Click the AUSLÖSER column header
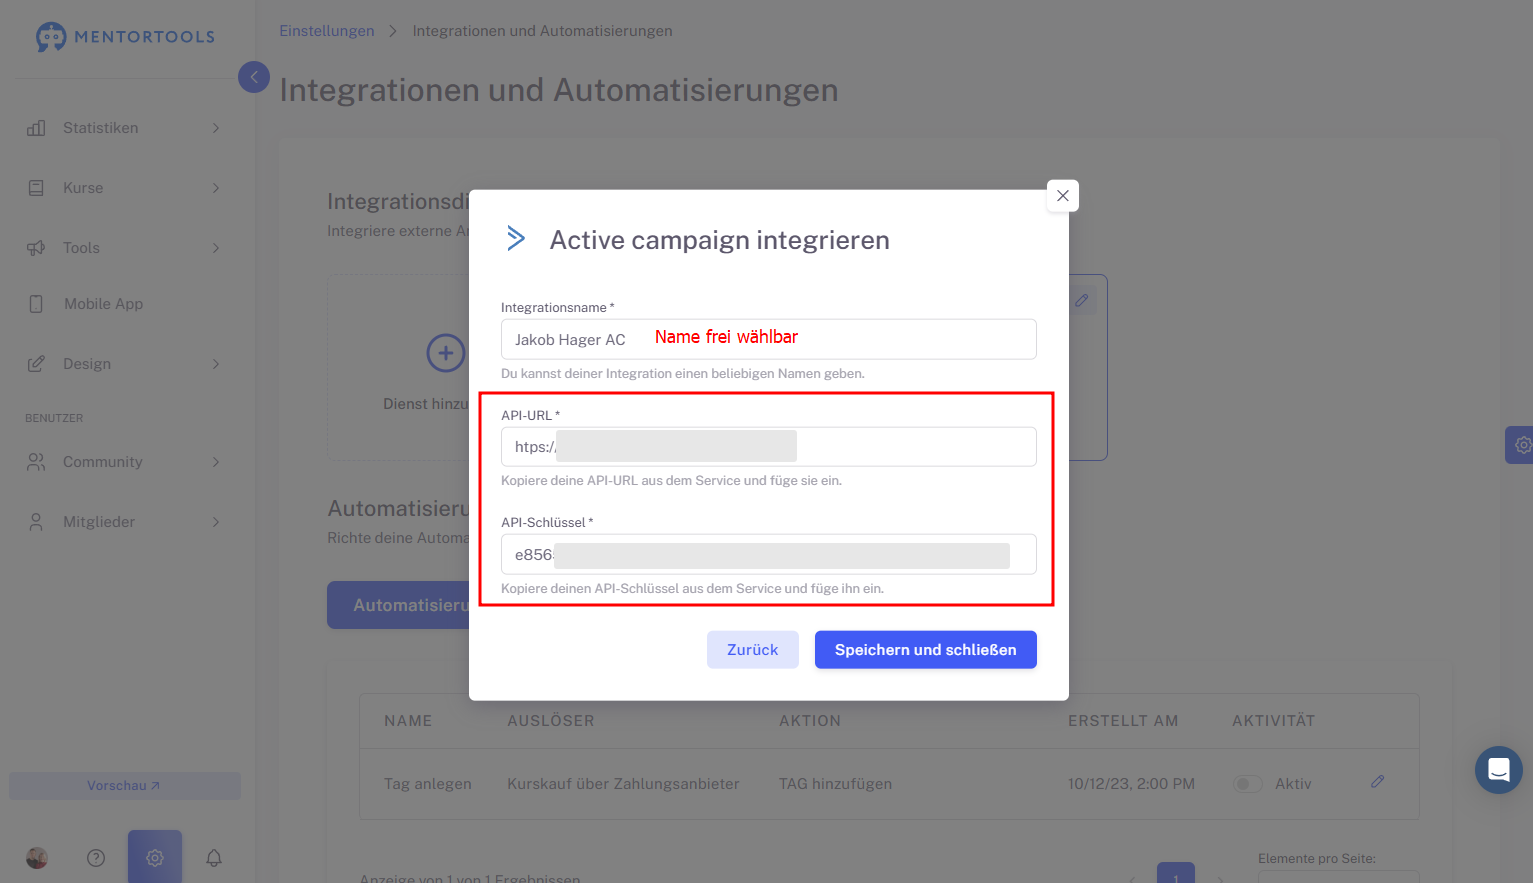The image size is (1533, 883). pyautogui.click(x=551, y=721)
